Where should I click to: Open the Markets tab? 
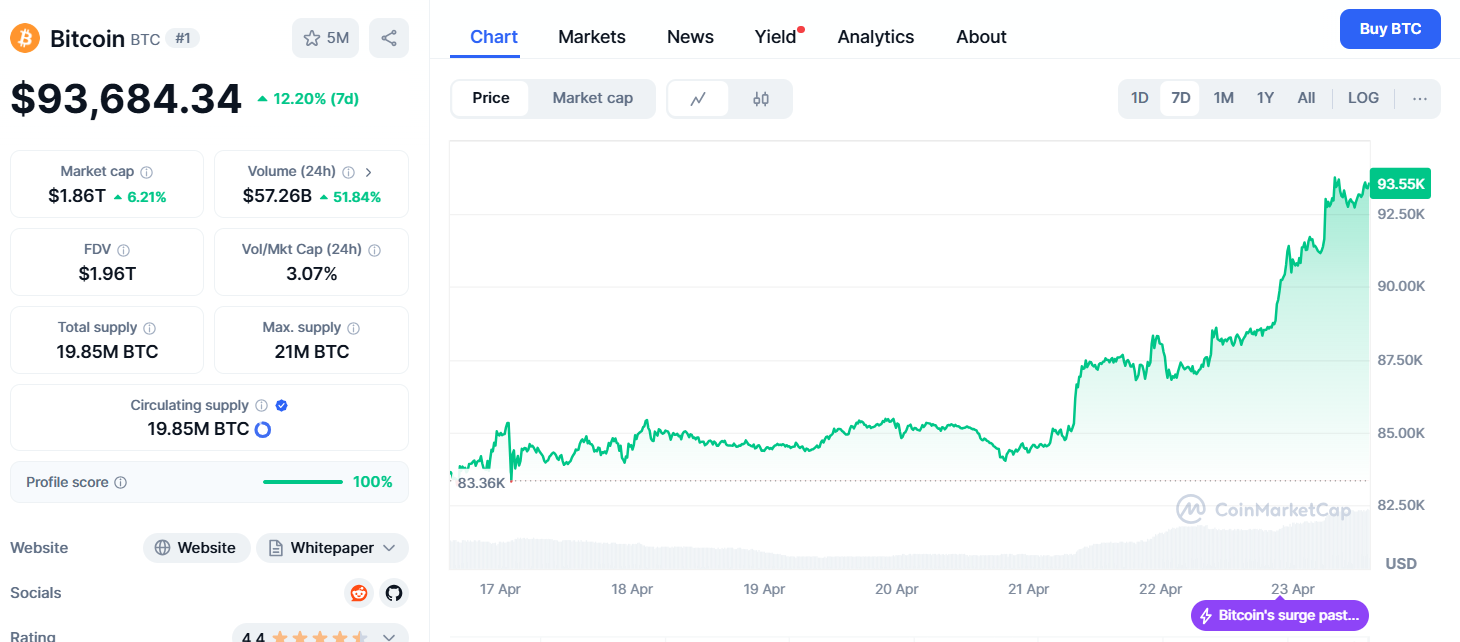pyautogui.click(x=592, y=37)
